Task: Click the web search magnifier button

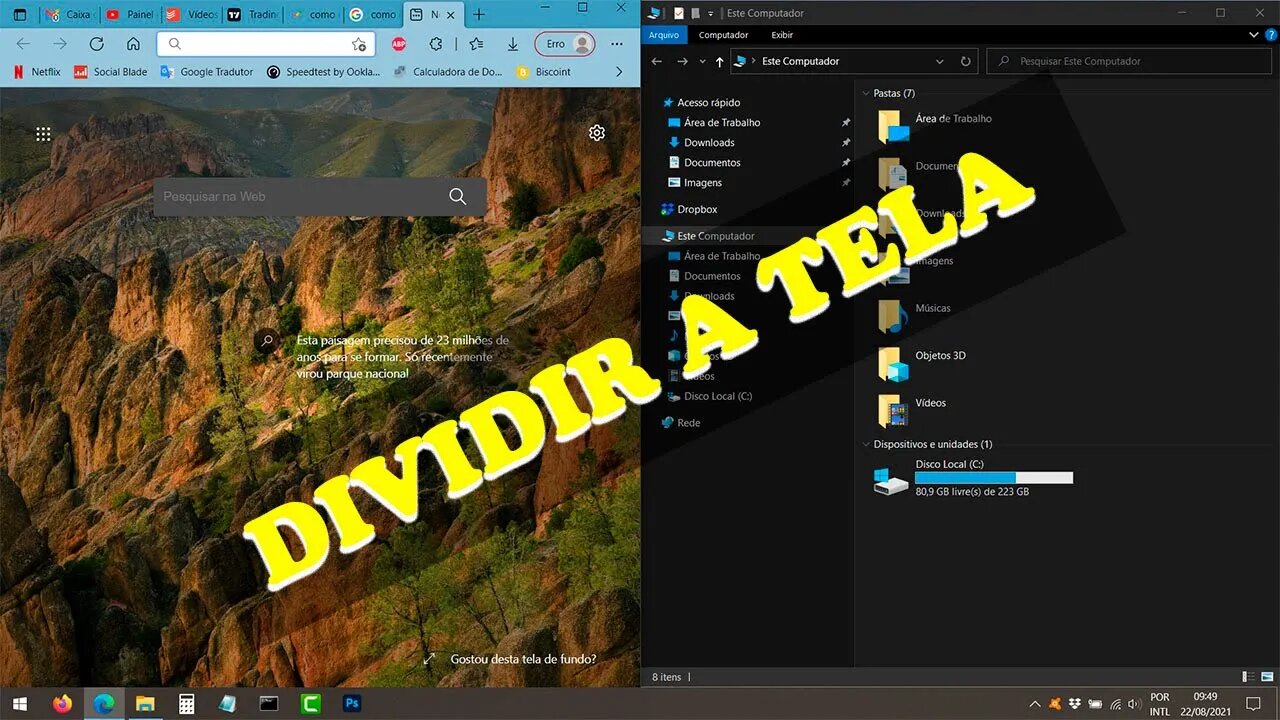Action: [458, 197]
